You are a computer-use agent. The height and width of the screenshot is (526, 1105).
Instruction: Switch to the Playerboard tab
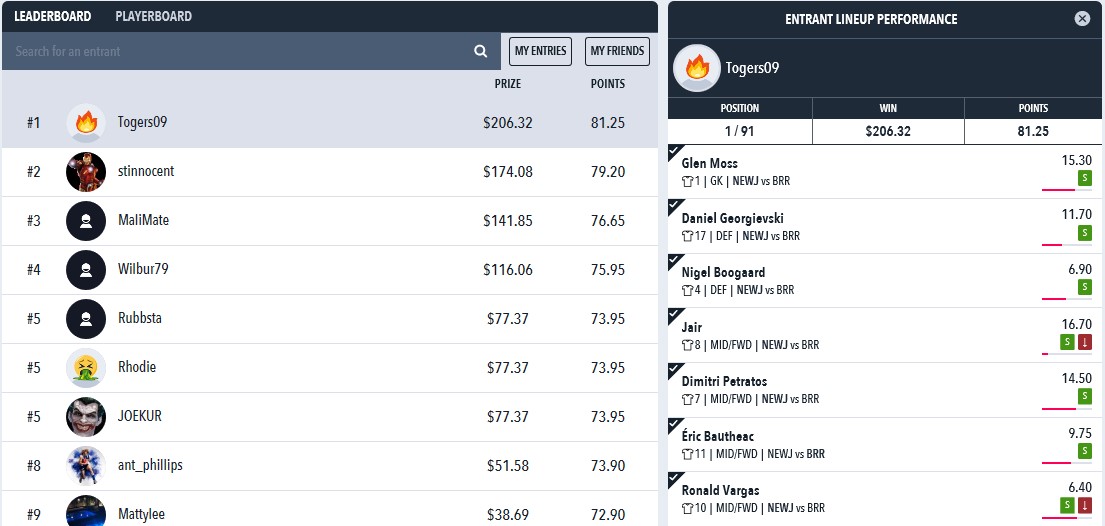[154, 16]
